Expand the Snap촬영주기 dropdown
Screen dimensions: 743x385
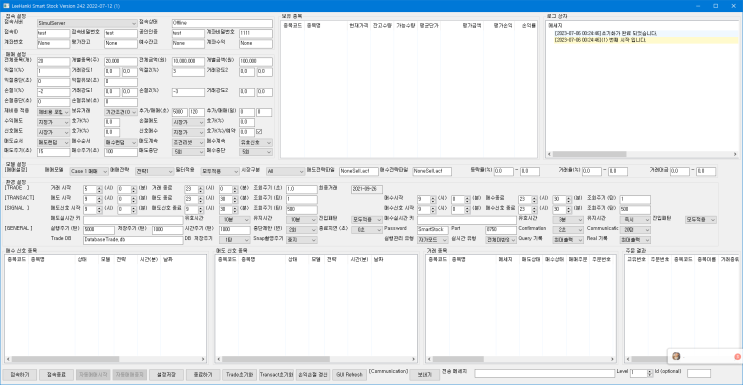tap(301, 240)
